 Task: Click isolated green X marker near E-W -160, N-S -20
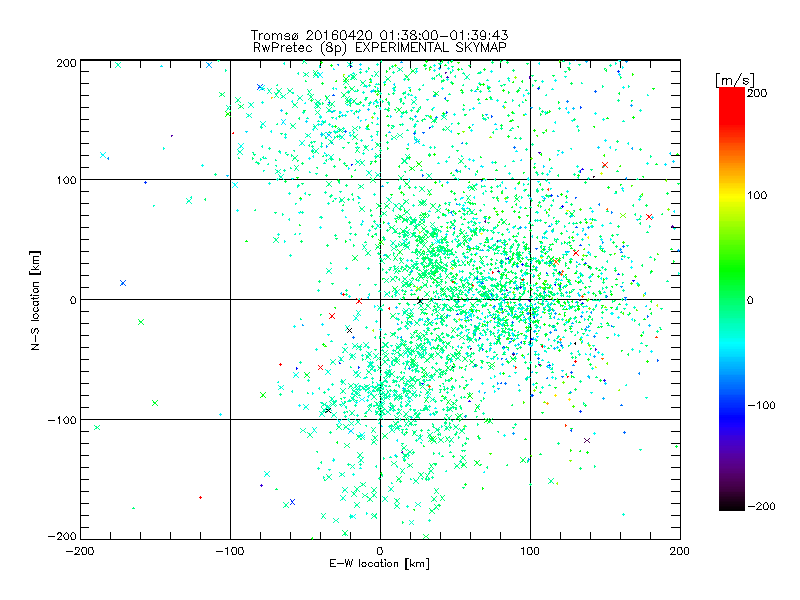(x=141, y=322)
